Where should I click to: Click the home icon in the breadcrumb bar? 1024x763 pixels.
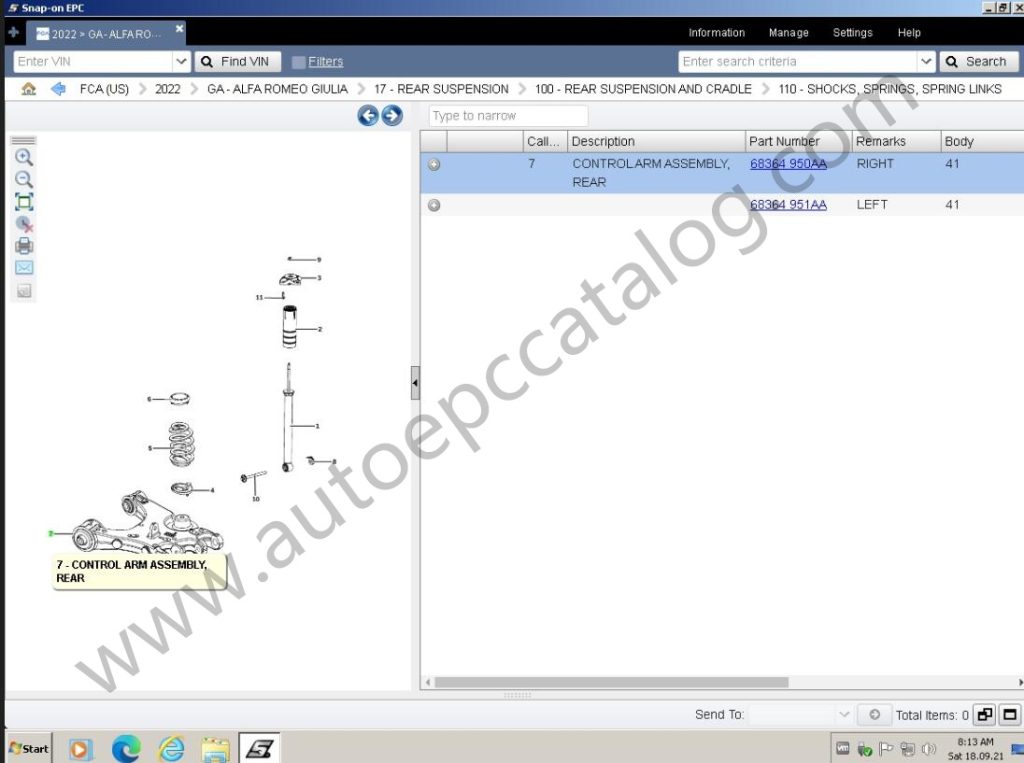[28, 88]
